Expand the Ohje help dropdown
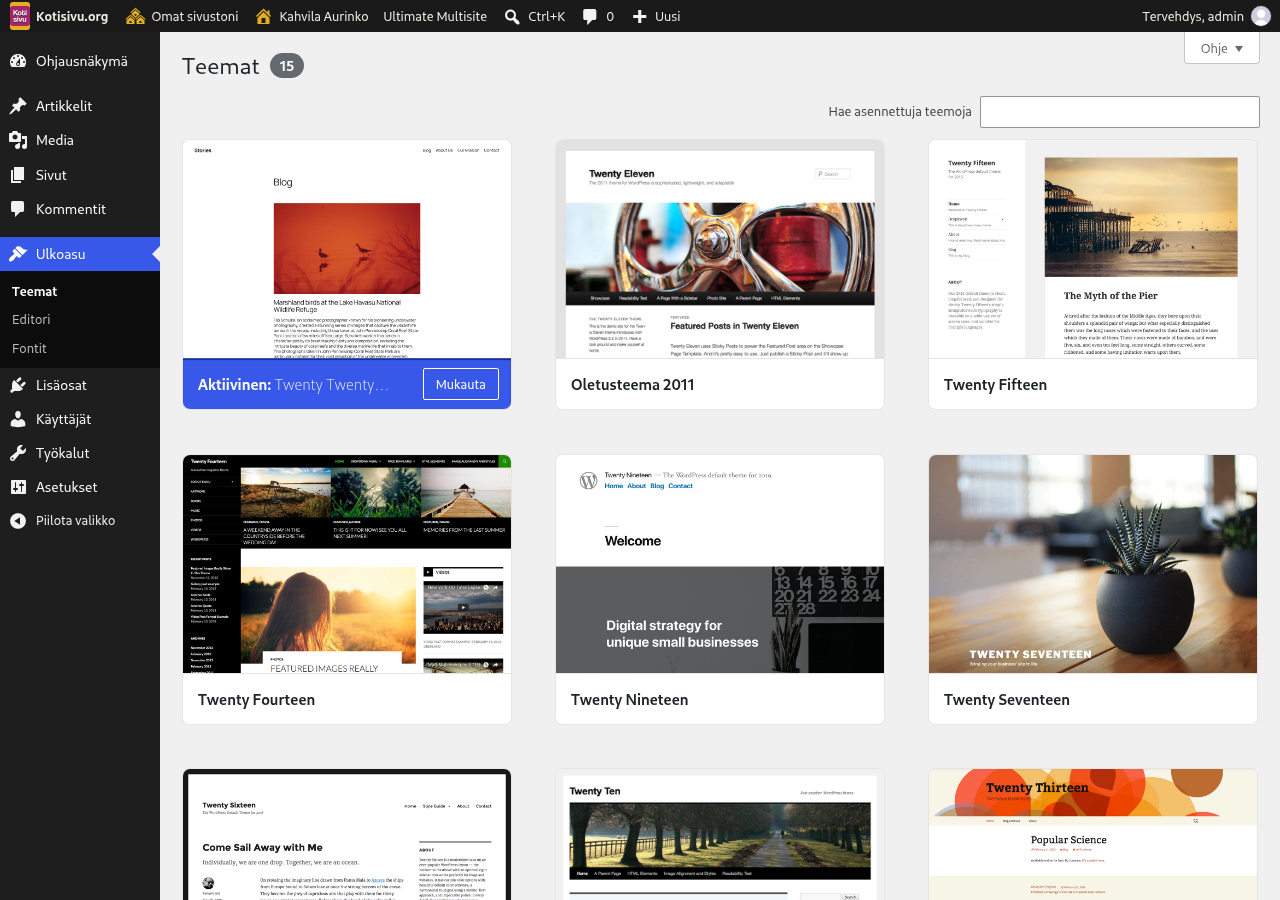This screenshot has height=900, width=1280. pyautogui.click(x=1221, y=48)
